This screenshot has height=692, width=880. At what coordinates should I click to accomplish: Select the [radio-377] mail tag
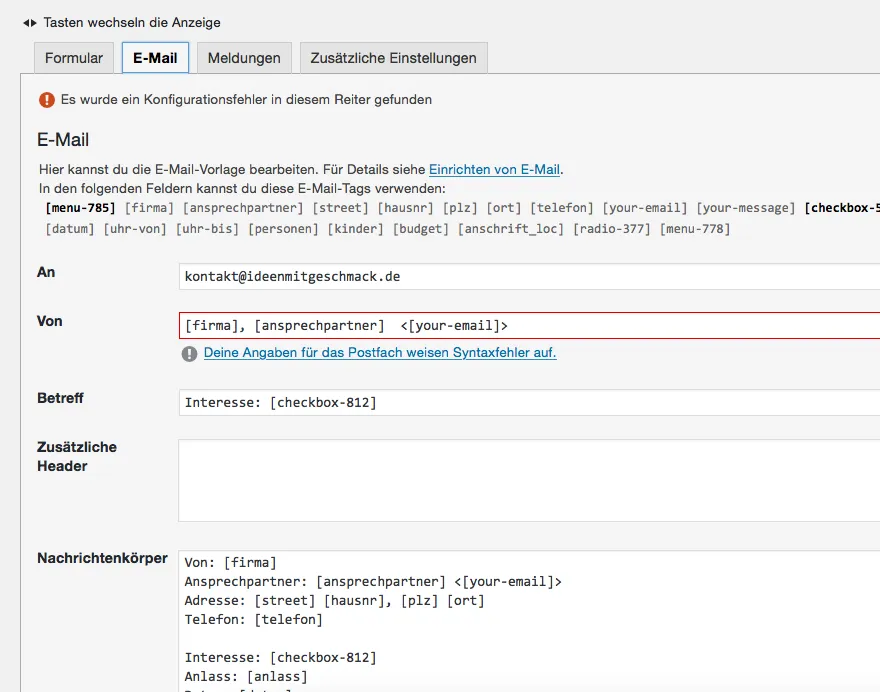pos(612,229)
